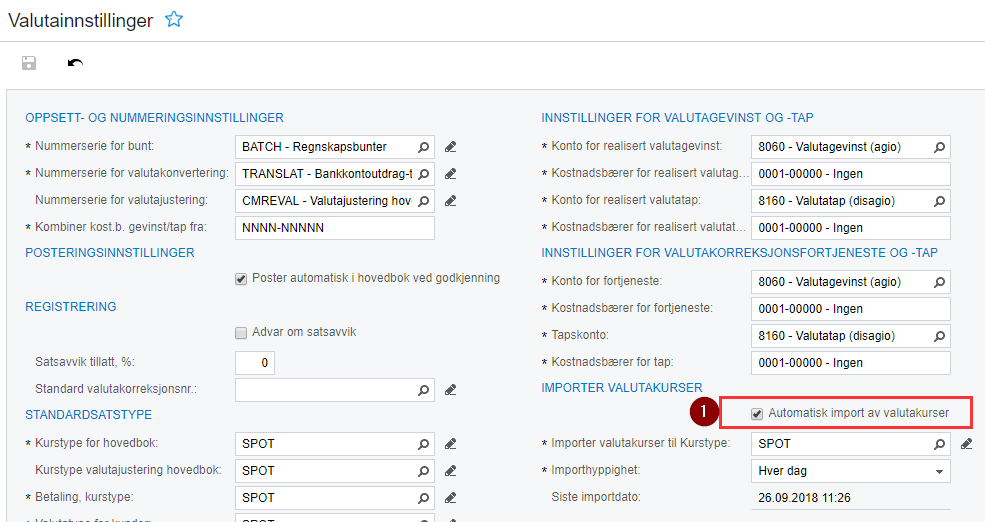Click the Valutainnstillinger page title
This screenshot has height=522, width=985.
[80, 21]
